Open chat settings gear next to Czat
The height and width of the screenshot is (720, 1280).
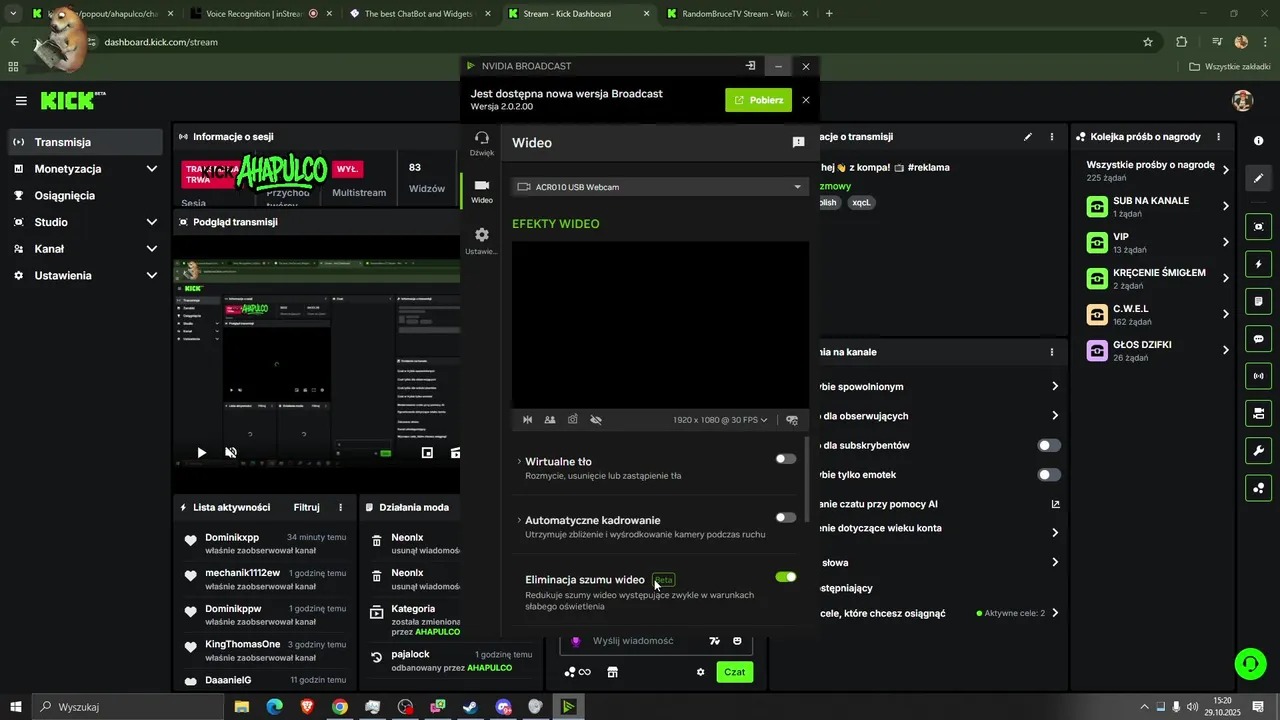click(701, 672)
